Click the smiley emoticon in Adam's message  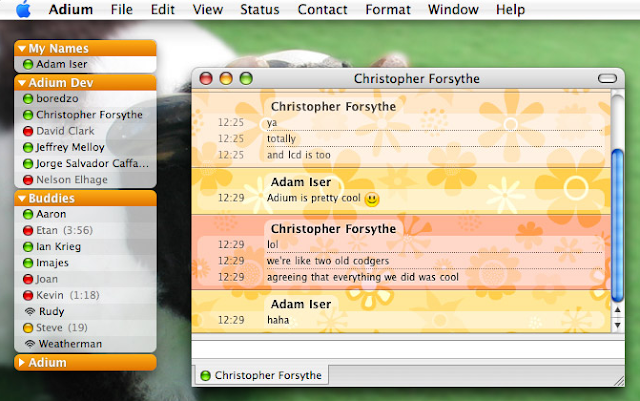[x=372, y=199]
